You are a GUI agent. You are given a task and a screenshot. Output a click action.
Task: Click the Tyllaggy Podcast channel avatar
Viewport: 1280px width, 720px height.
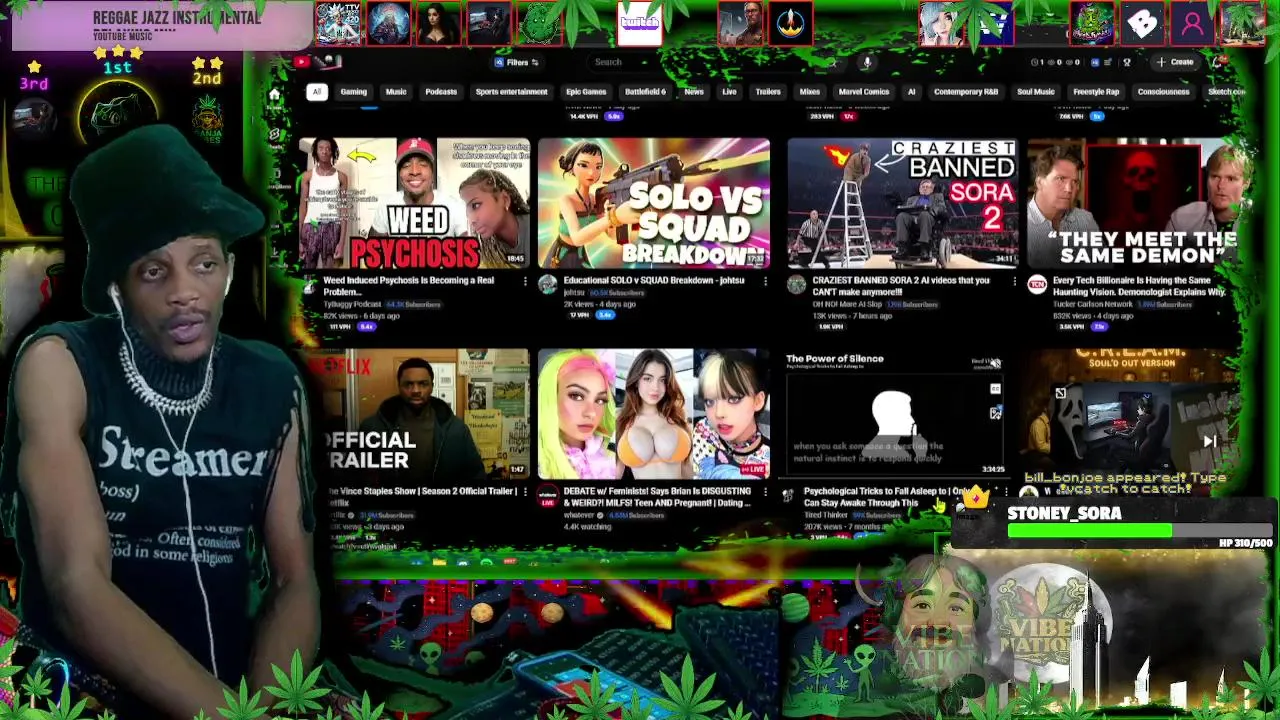click(308, 285)
